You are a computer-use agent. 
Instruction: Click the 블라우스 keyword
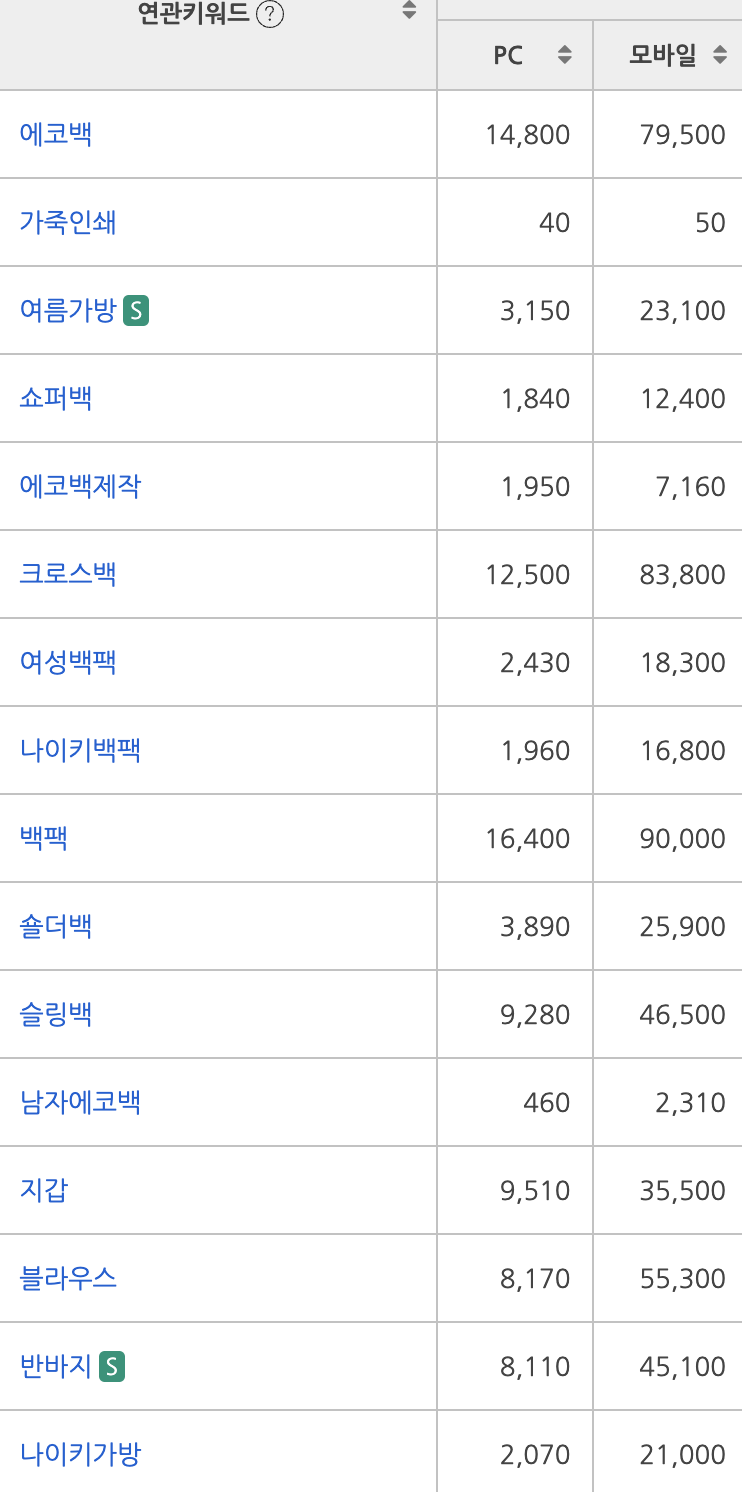(x=68, y=1279)
